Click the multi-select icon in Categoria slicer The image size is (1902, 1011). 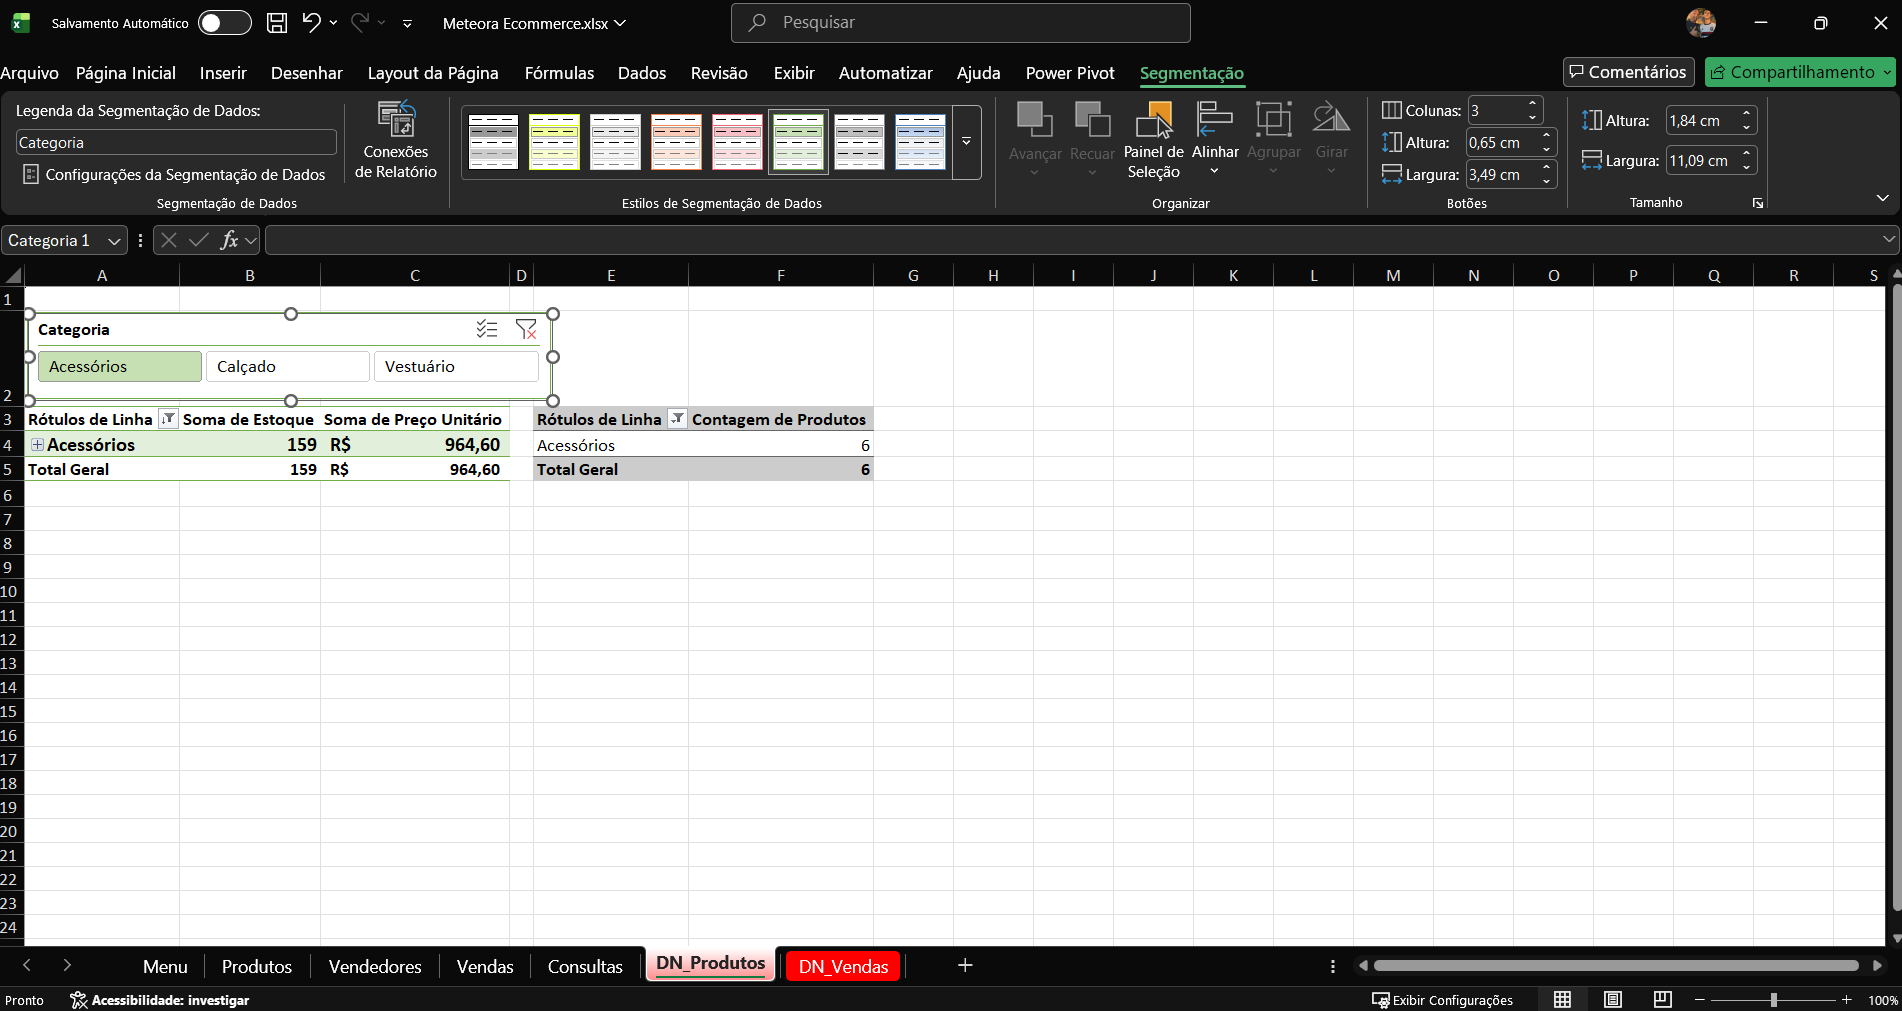coord(487,329)
